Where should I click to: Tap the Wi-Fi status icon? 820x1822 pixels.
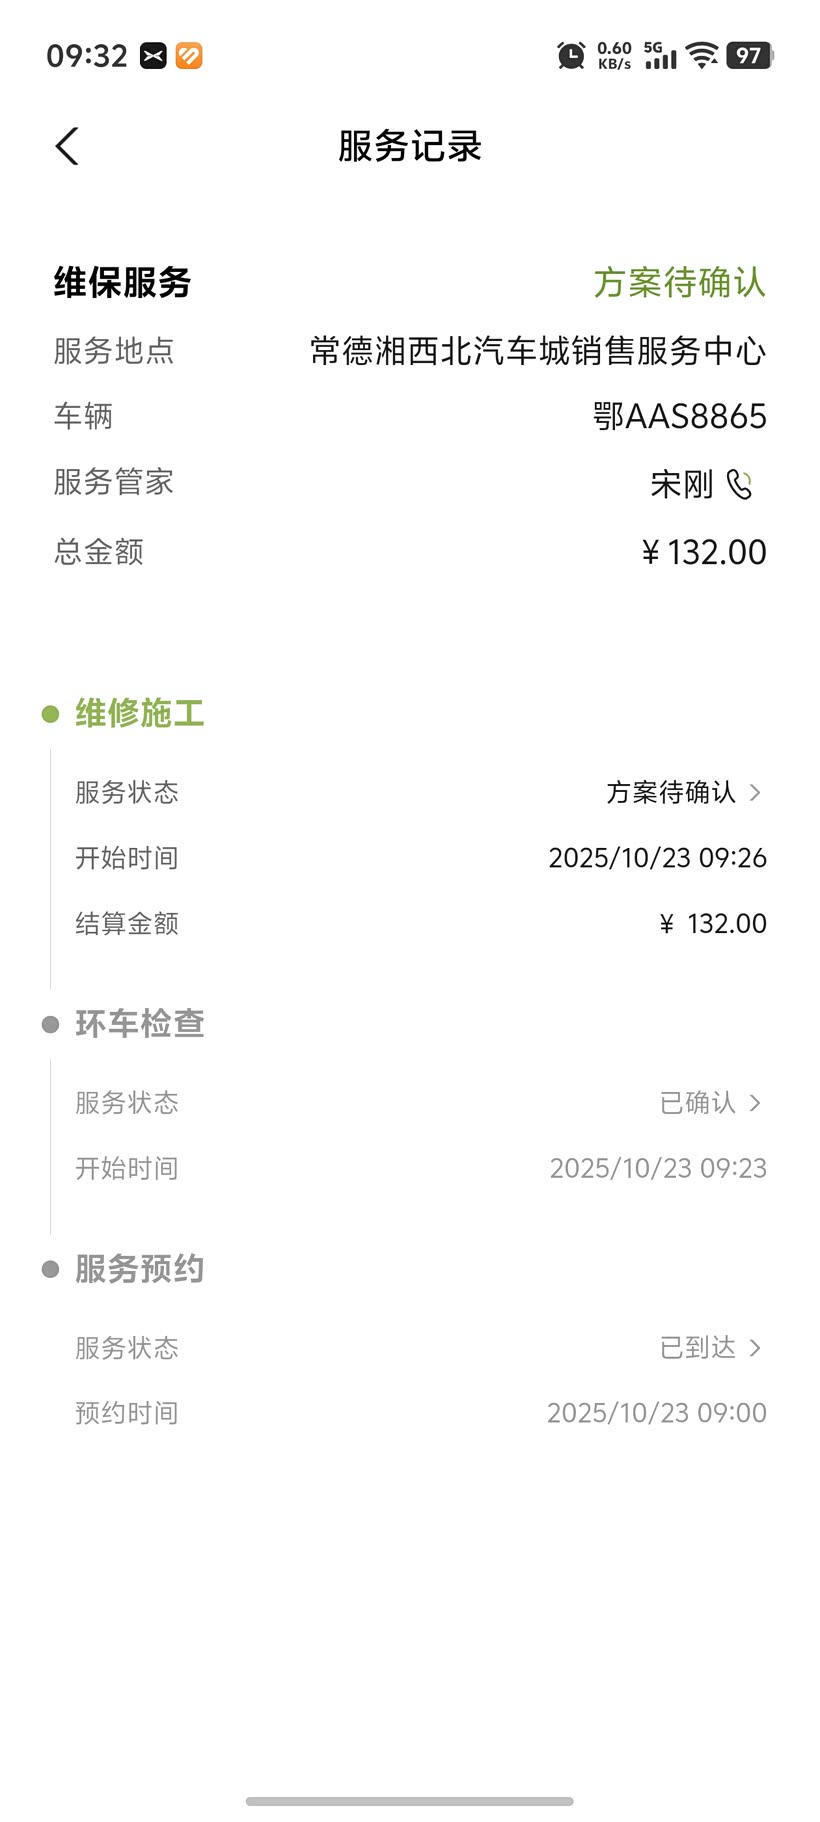click(703, 56)
